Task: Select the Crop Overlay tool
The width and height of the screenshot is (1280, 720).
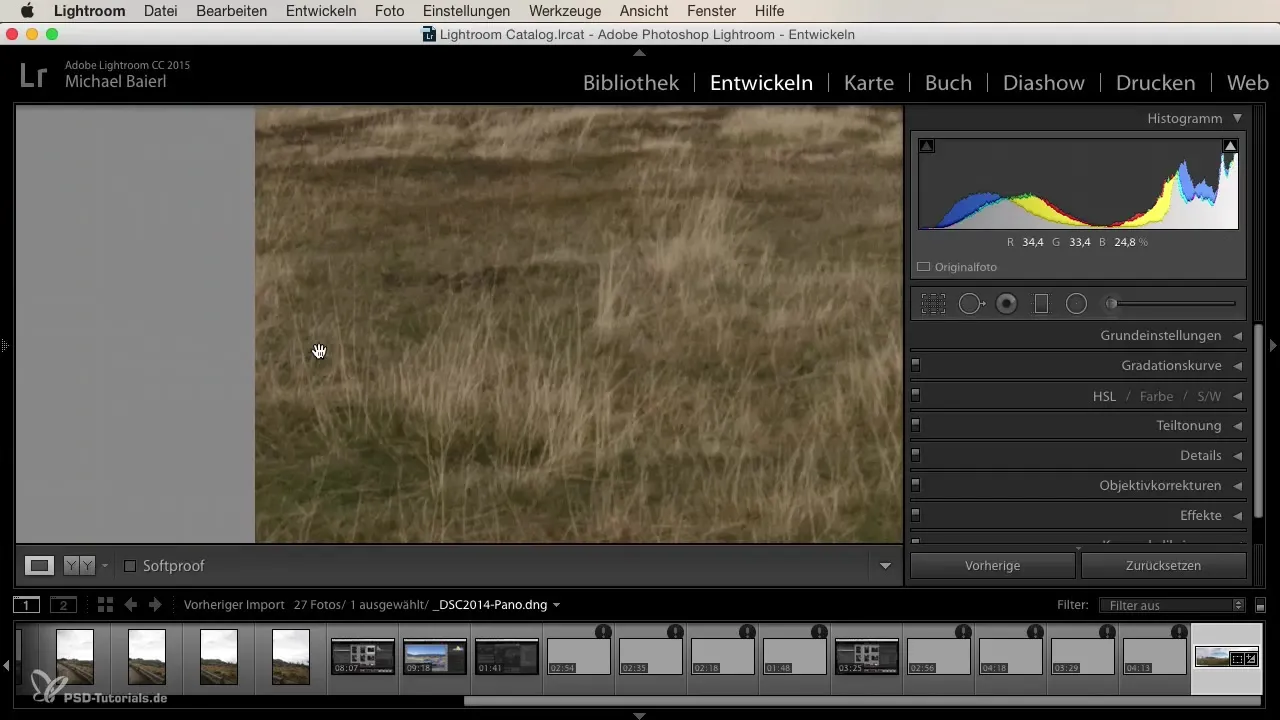Action: (933, 304)
